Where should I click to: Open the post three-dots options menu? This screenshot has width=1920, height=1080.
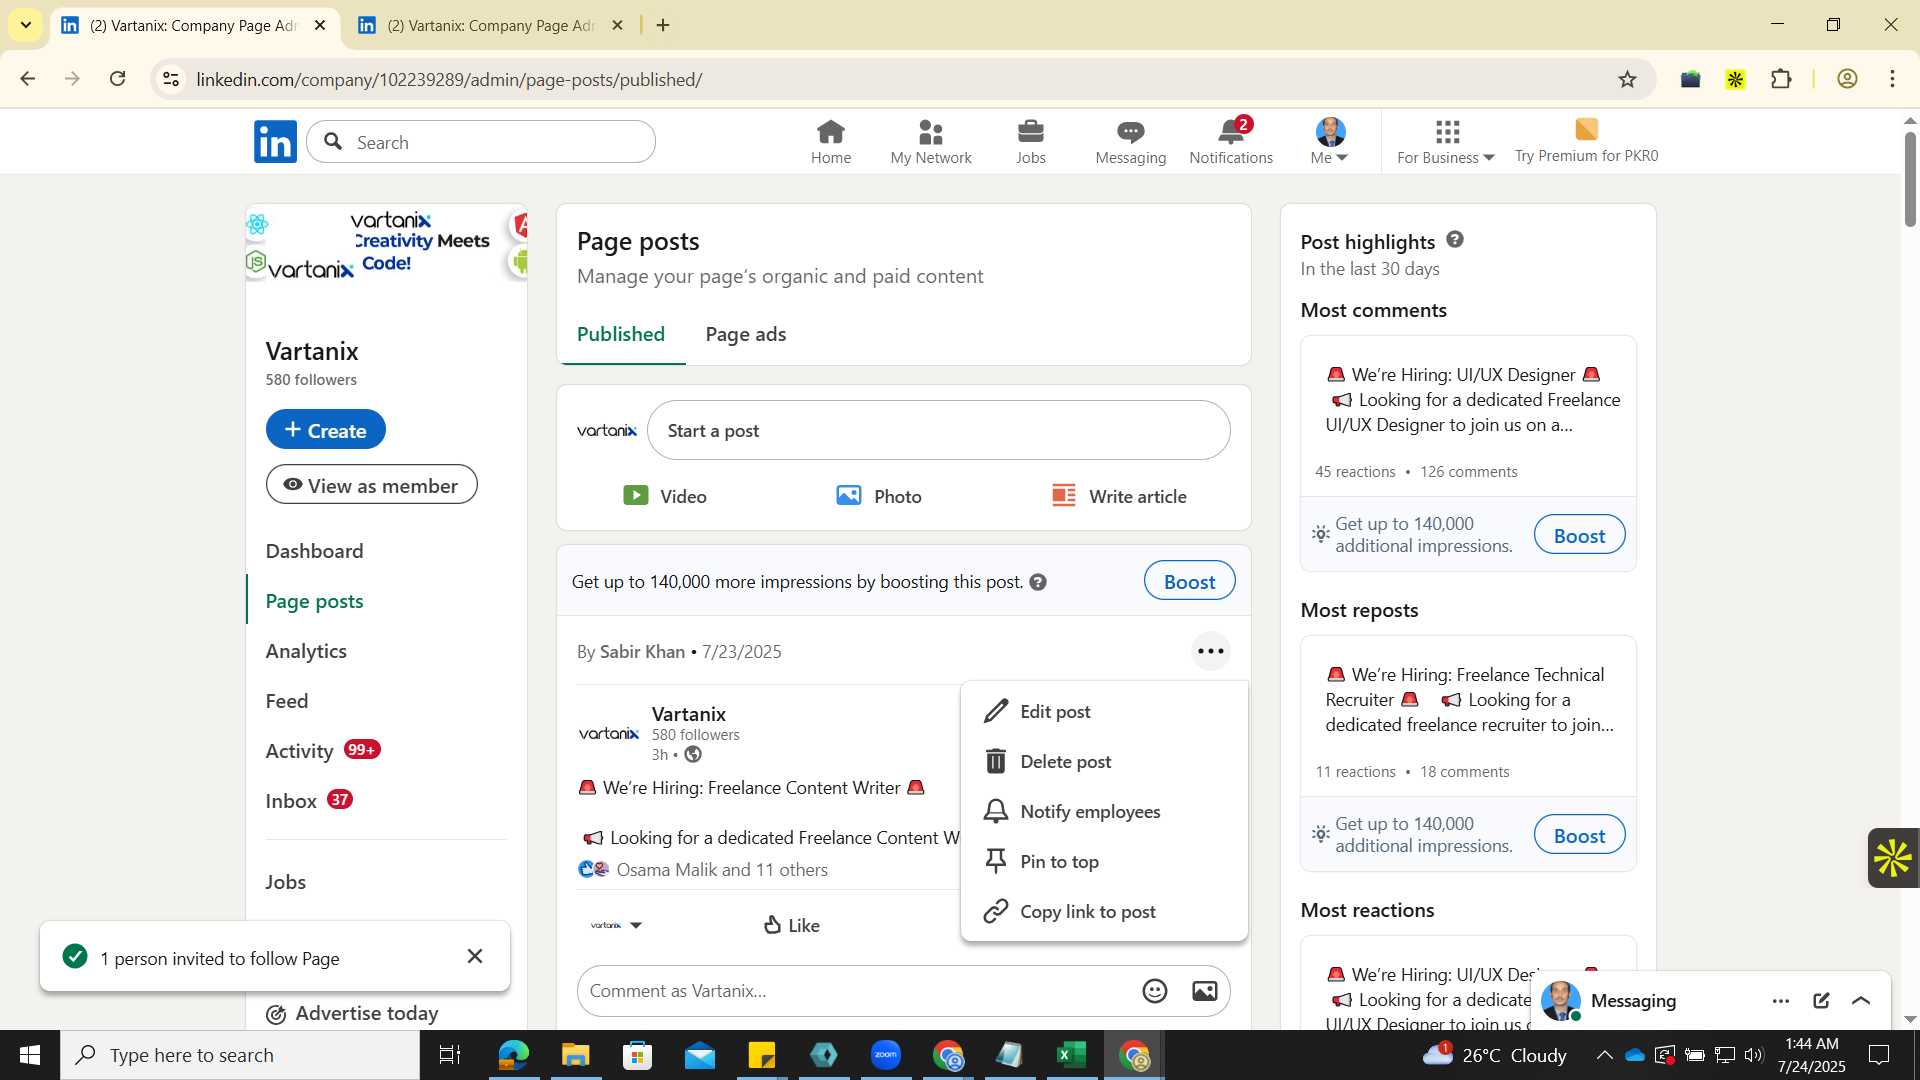1210,651
